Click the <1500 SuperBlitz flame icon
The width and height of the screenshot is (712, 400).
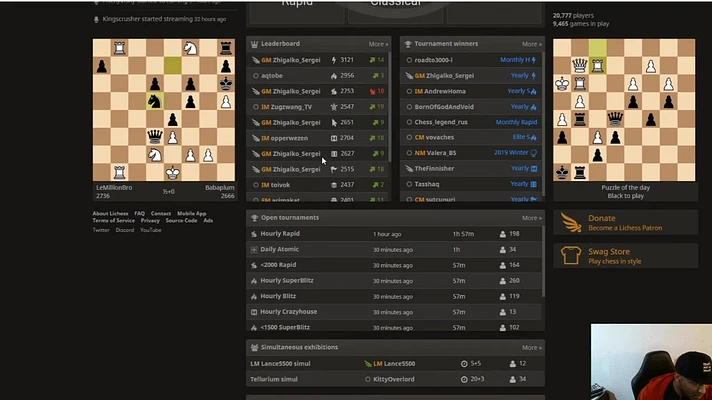pos(254,327)
